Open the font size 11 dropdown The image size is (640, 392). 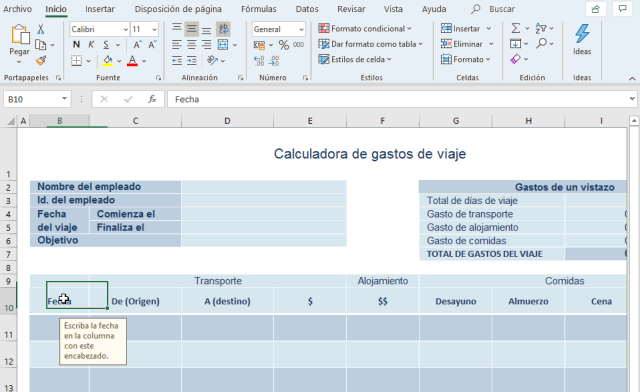[x=154, y=29]
